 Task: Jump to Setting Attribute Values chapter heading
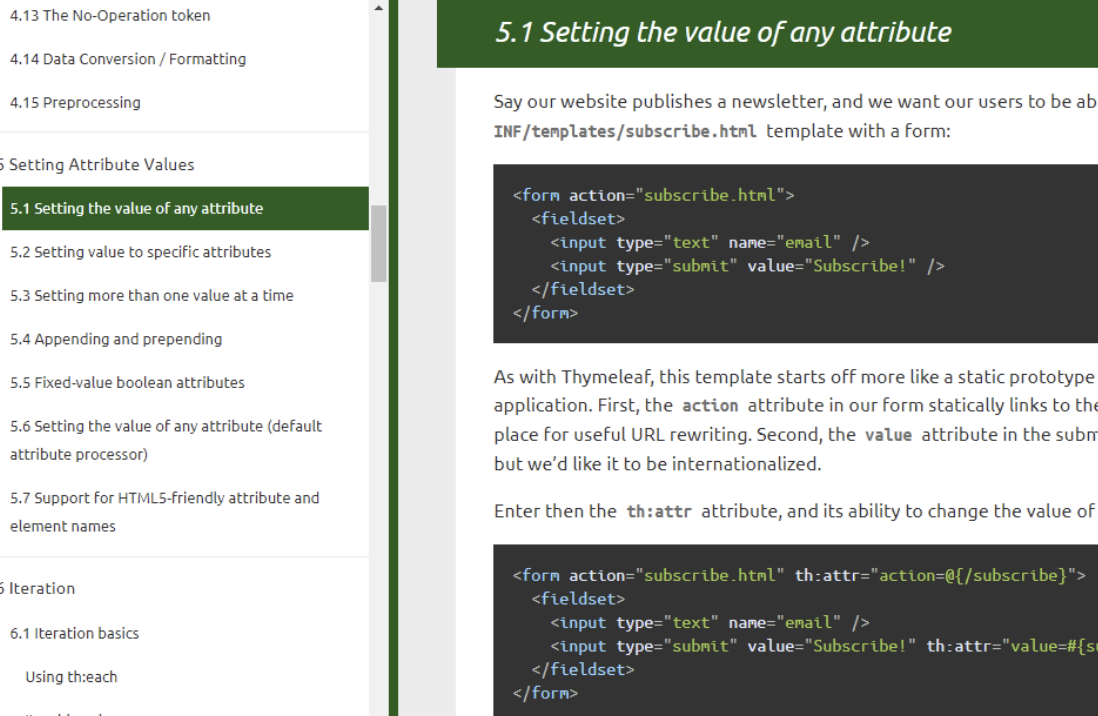click(x=97, y=165)
